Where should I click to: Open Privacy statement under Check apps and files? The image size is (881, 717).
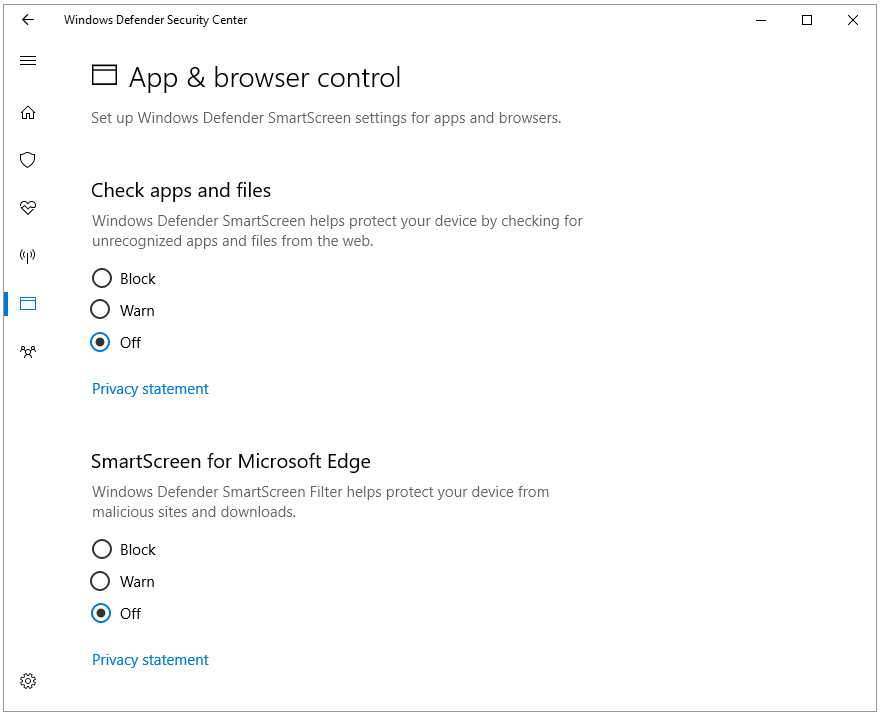[150, 389]
